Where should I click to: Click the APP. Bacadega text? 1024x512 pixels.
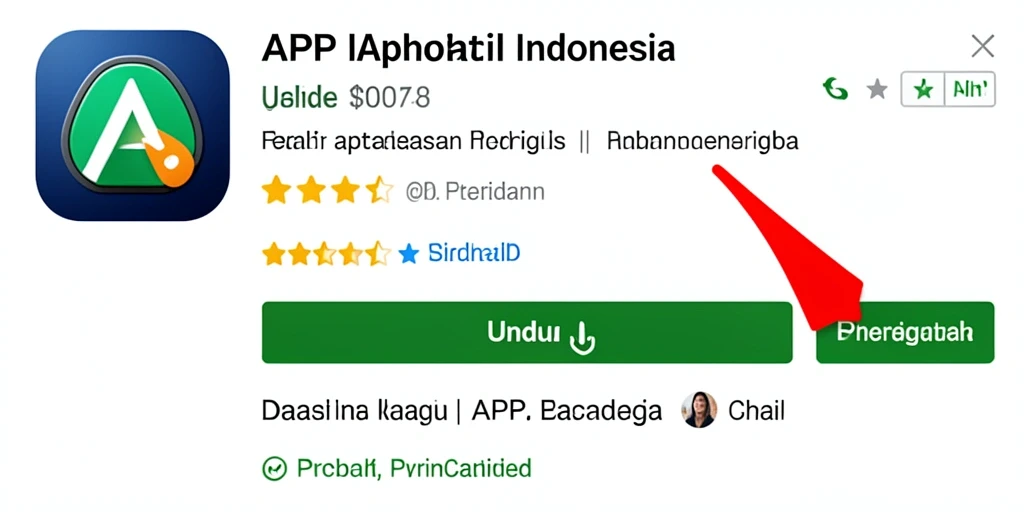pos(566,411)
